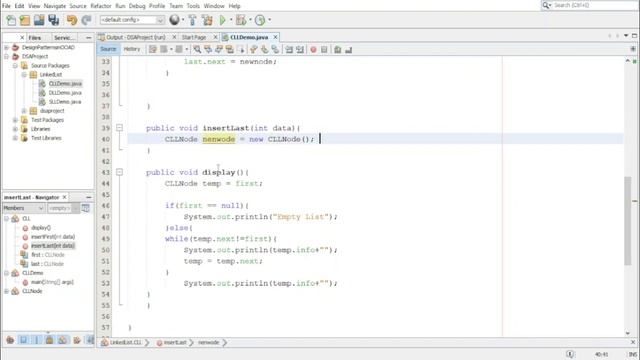The image size is (640, 360).
Task: Collapse the insertLast method code fold
Action: [x=120, y=128]
